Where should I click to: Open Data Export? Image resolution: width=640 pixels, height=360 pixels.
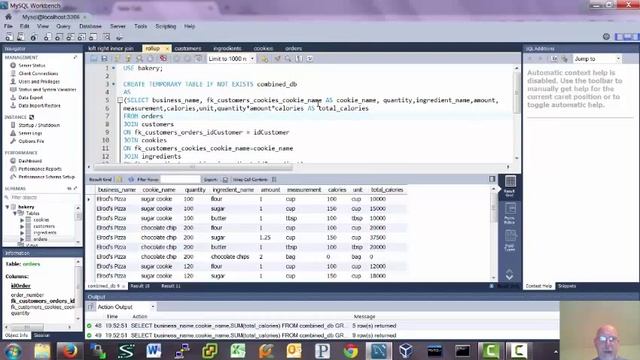click(x=31, y=98)
